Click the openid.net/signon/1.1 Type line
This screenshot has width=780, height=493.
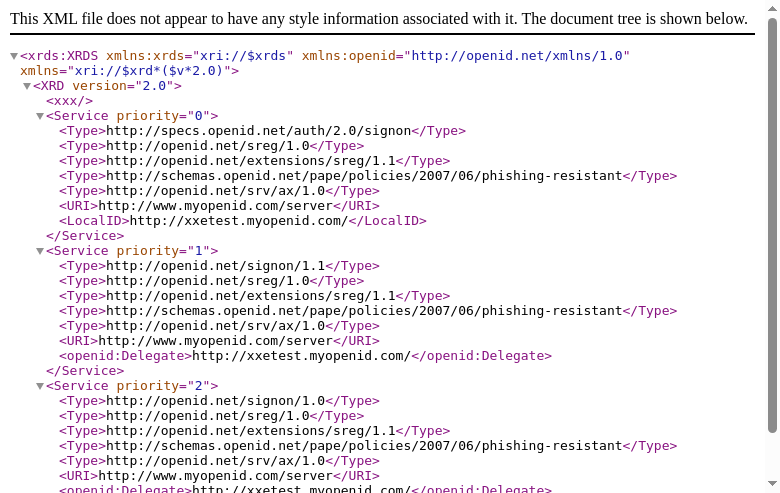click(x=219, y=266)
